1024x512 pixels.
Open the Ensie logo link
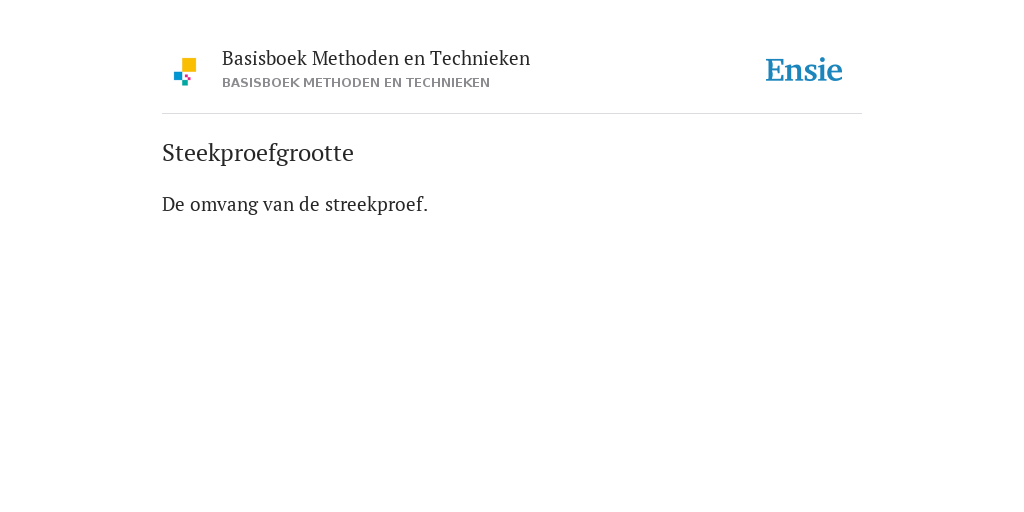[804, 70]
